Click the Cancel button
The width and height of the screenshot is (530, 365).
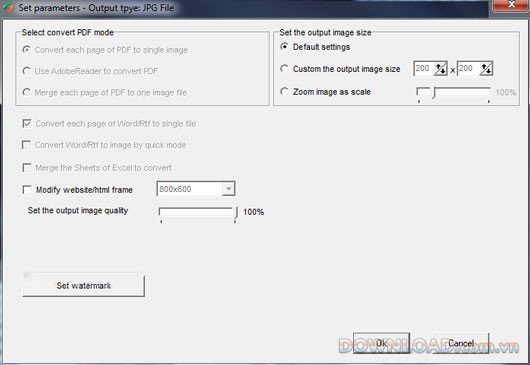coord(461,343)
